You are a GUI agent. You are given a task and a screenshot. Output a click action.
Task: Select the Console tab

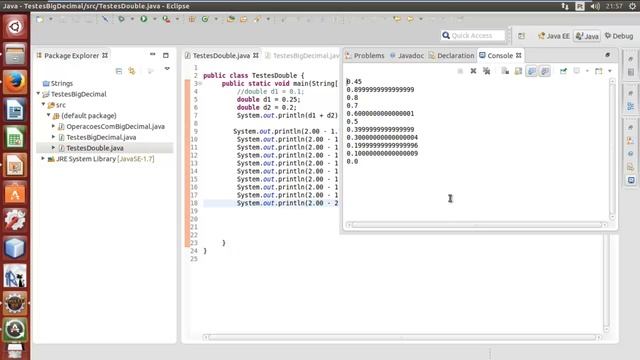click(500, 56)
